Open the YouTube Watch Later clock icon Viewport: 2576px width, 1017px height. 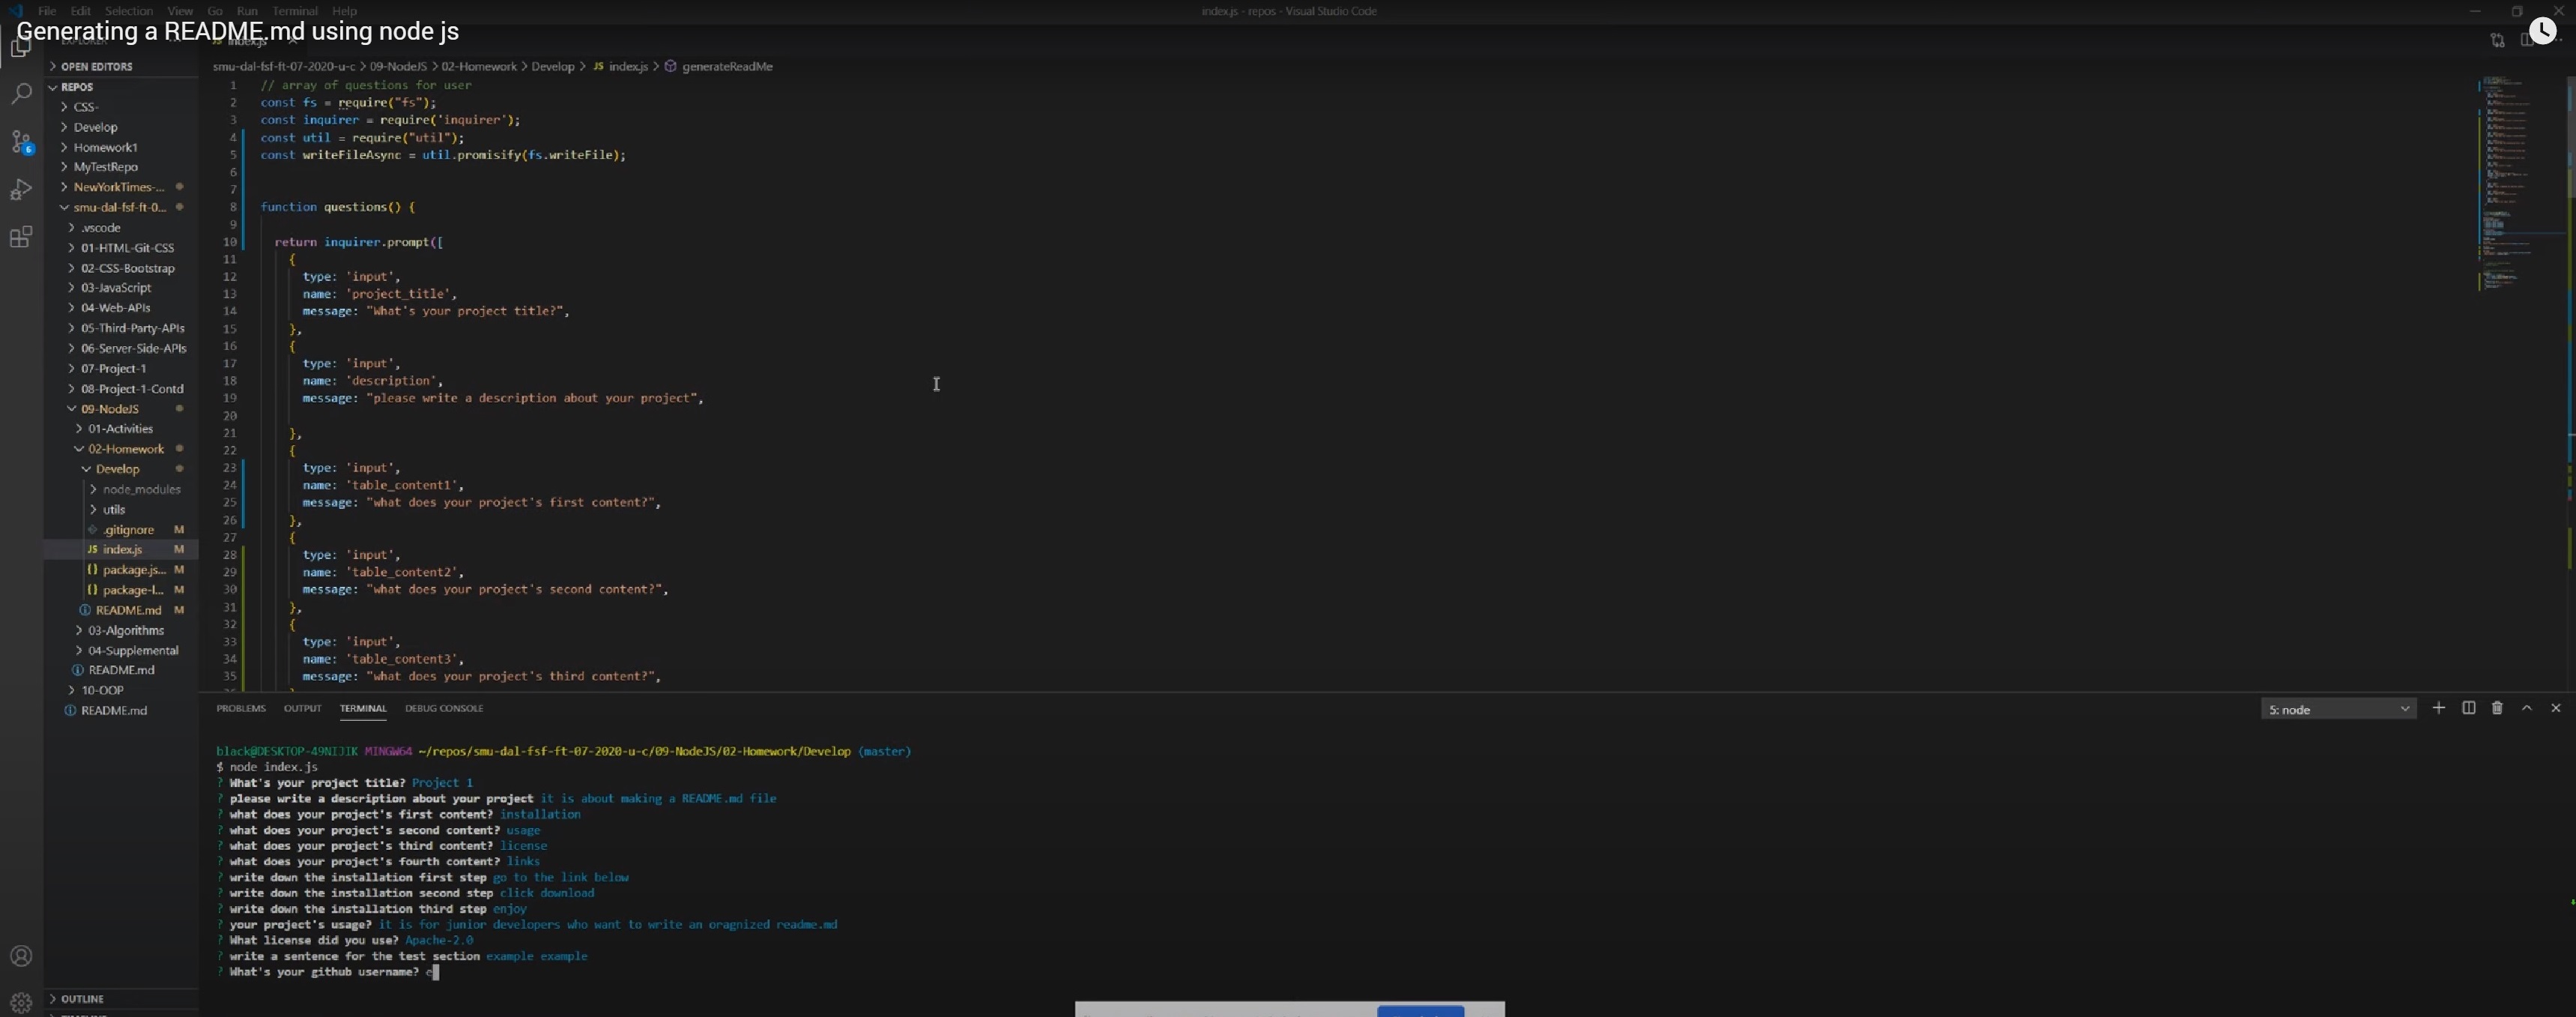[x=2542, y=30]
